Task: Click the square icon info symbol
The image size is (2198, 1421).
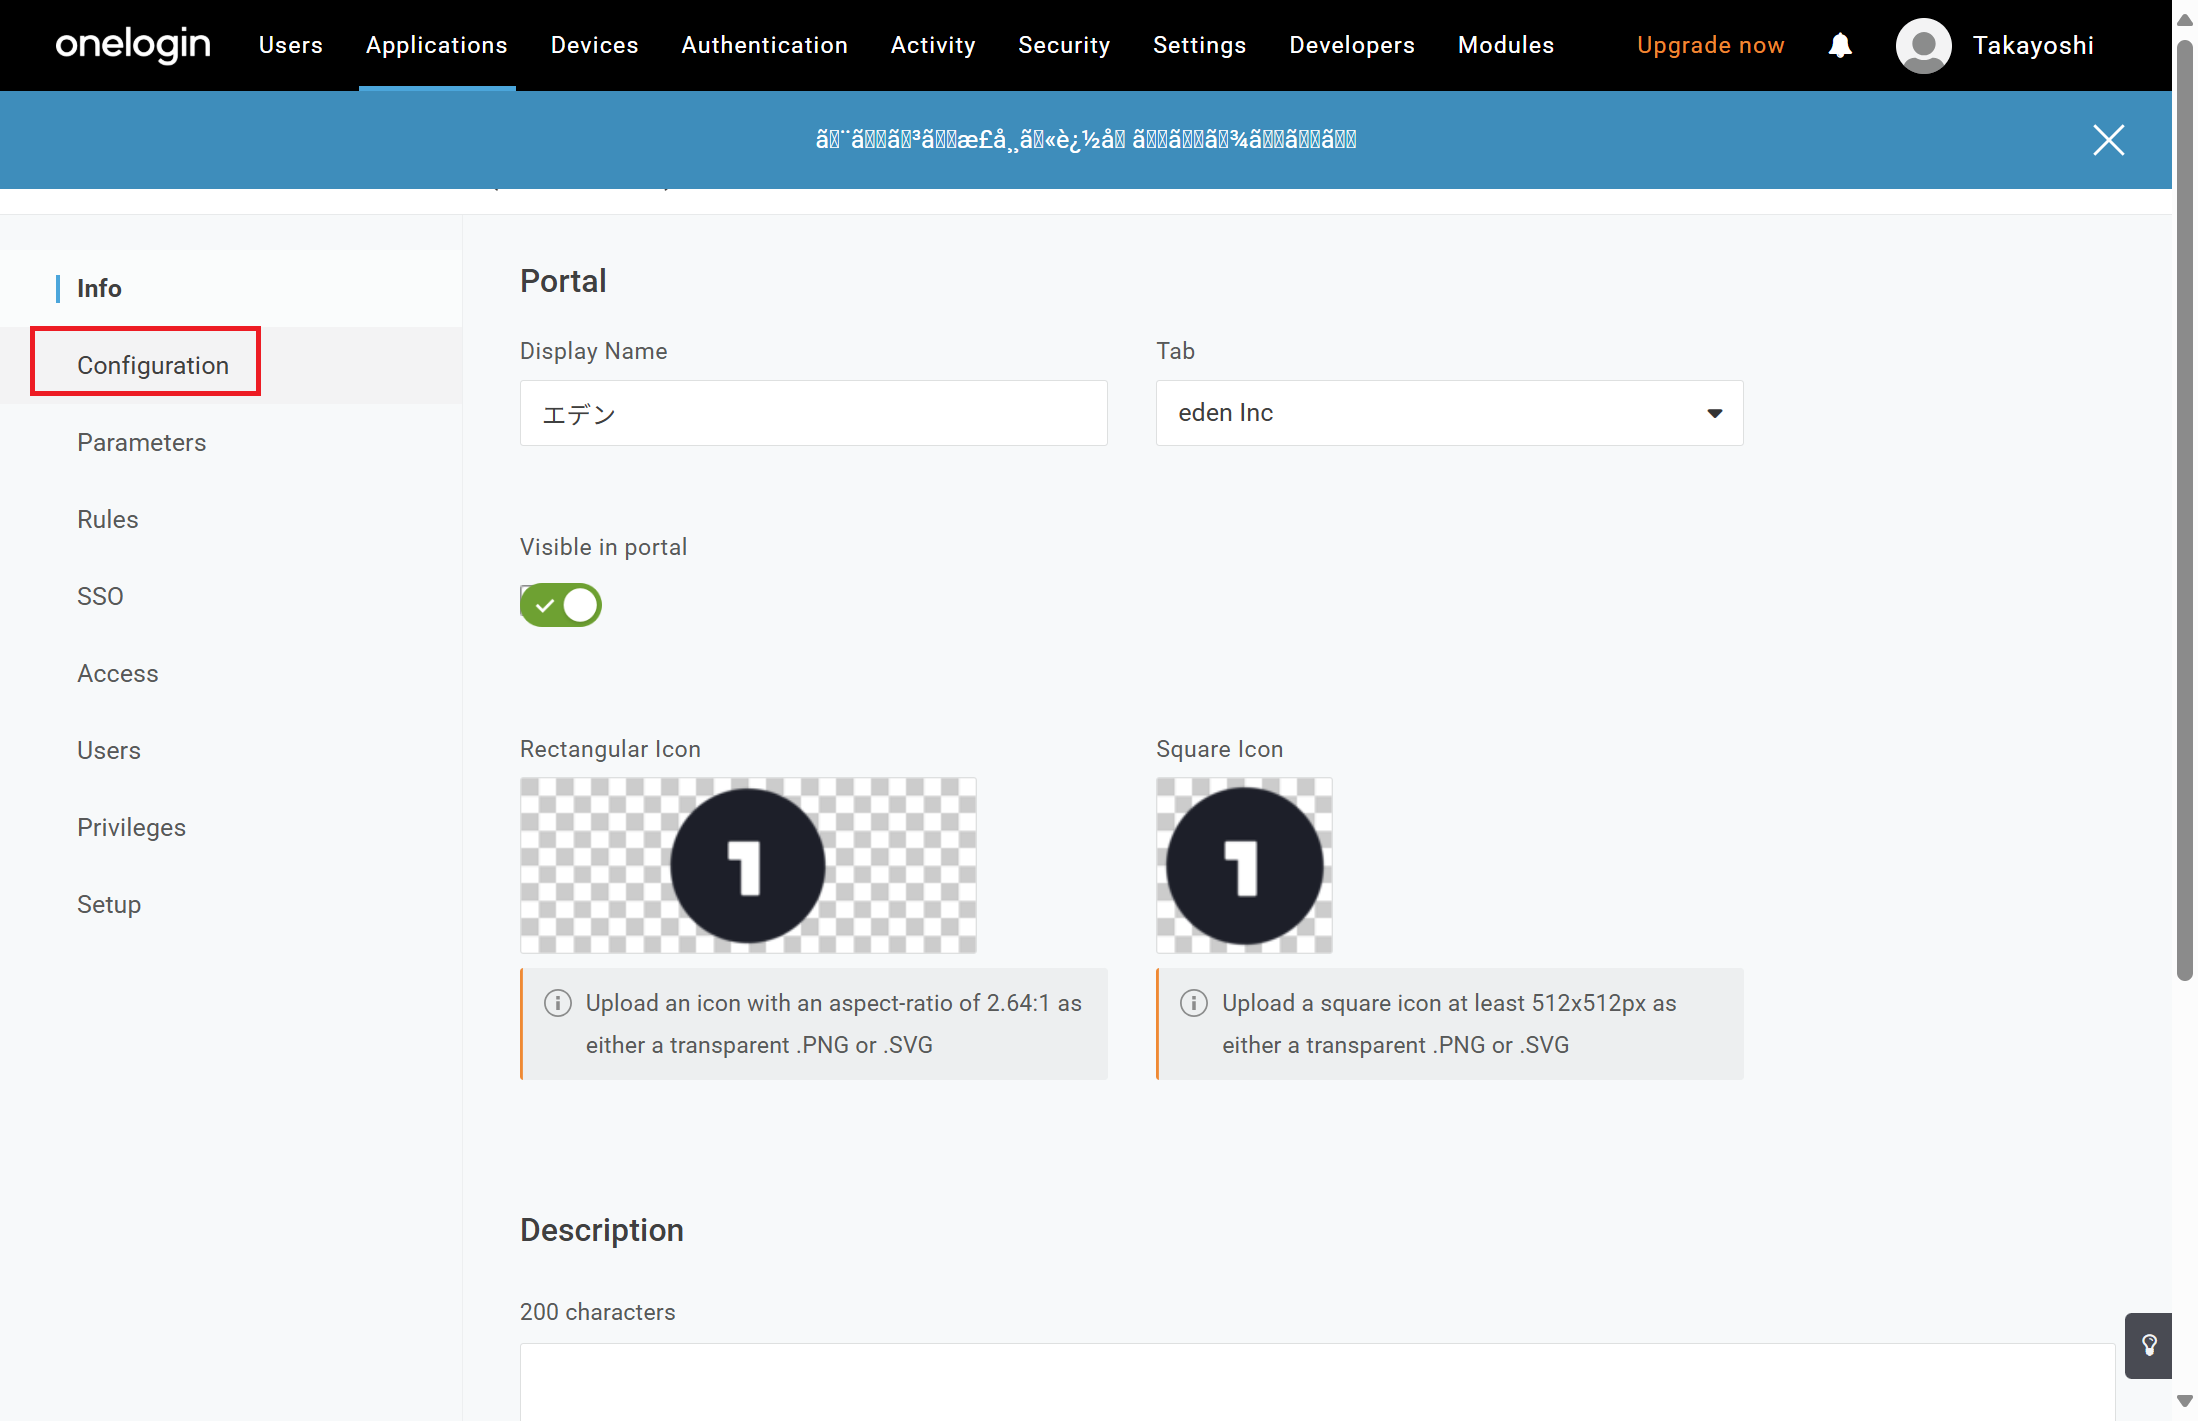Action: click(x=1193, y=1003)
